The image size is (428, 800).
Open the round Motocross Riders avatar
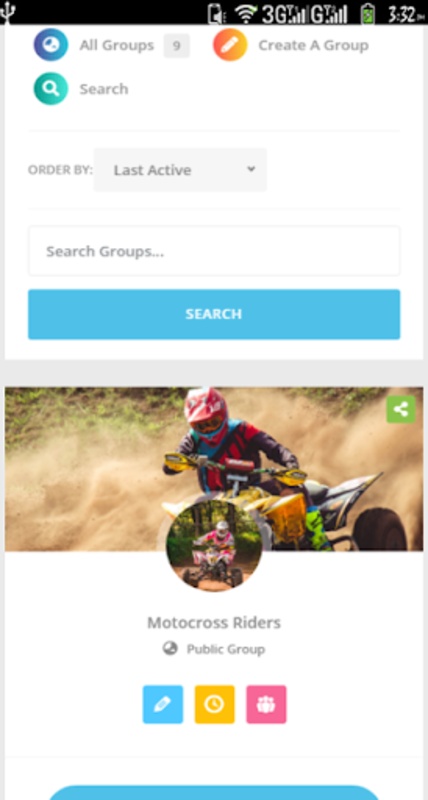(214, 544)
